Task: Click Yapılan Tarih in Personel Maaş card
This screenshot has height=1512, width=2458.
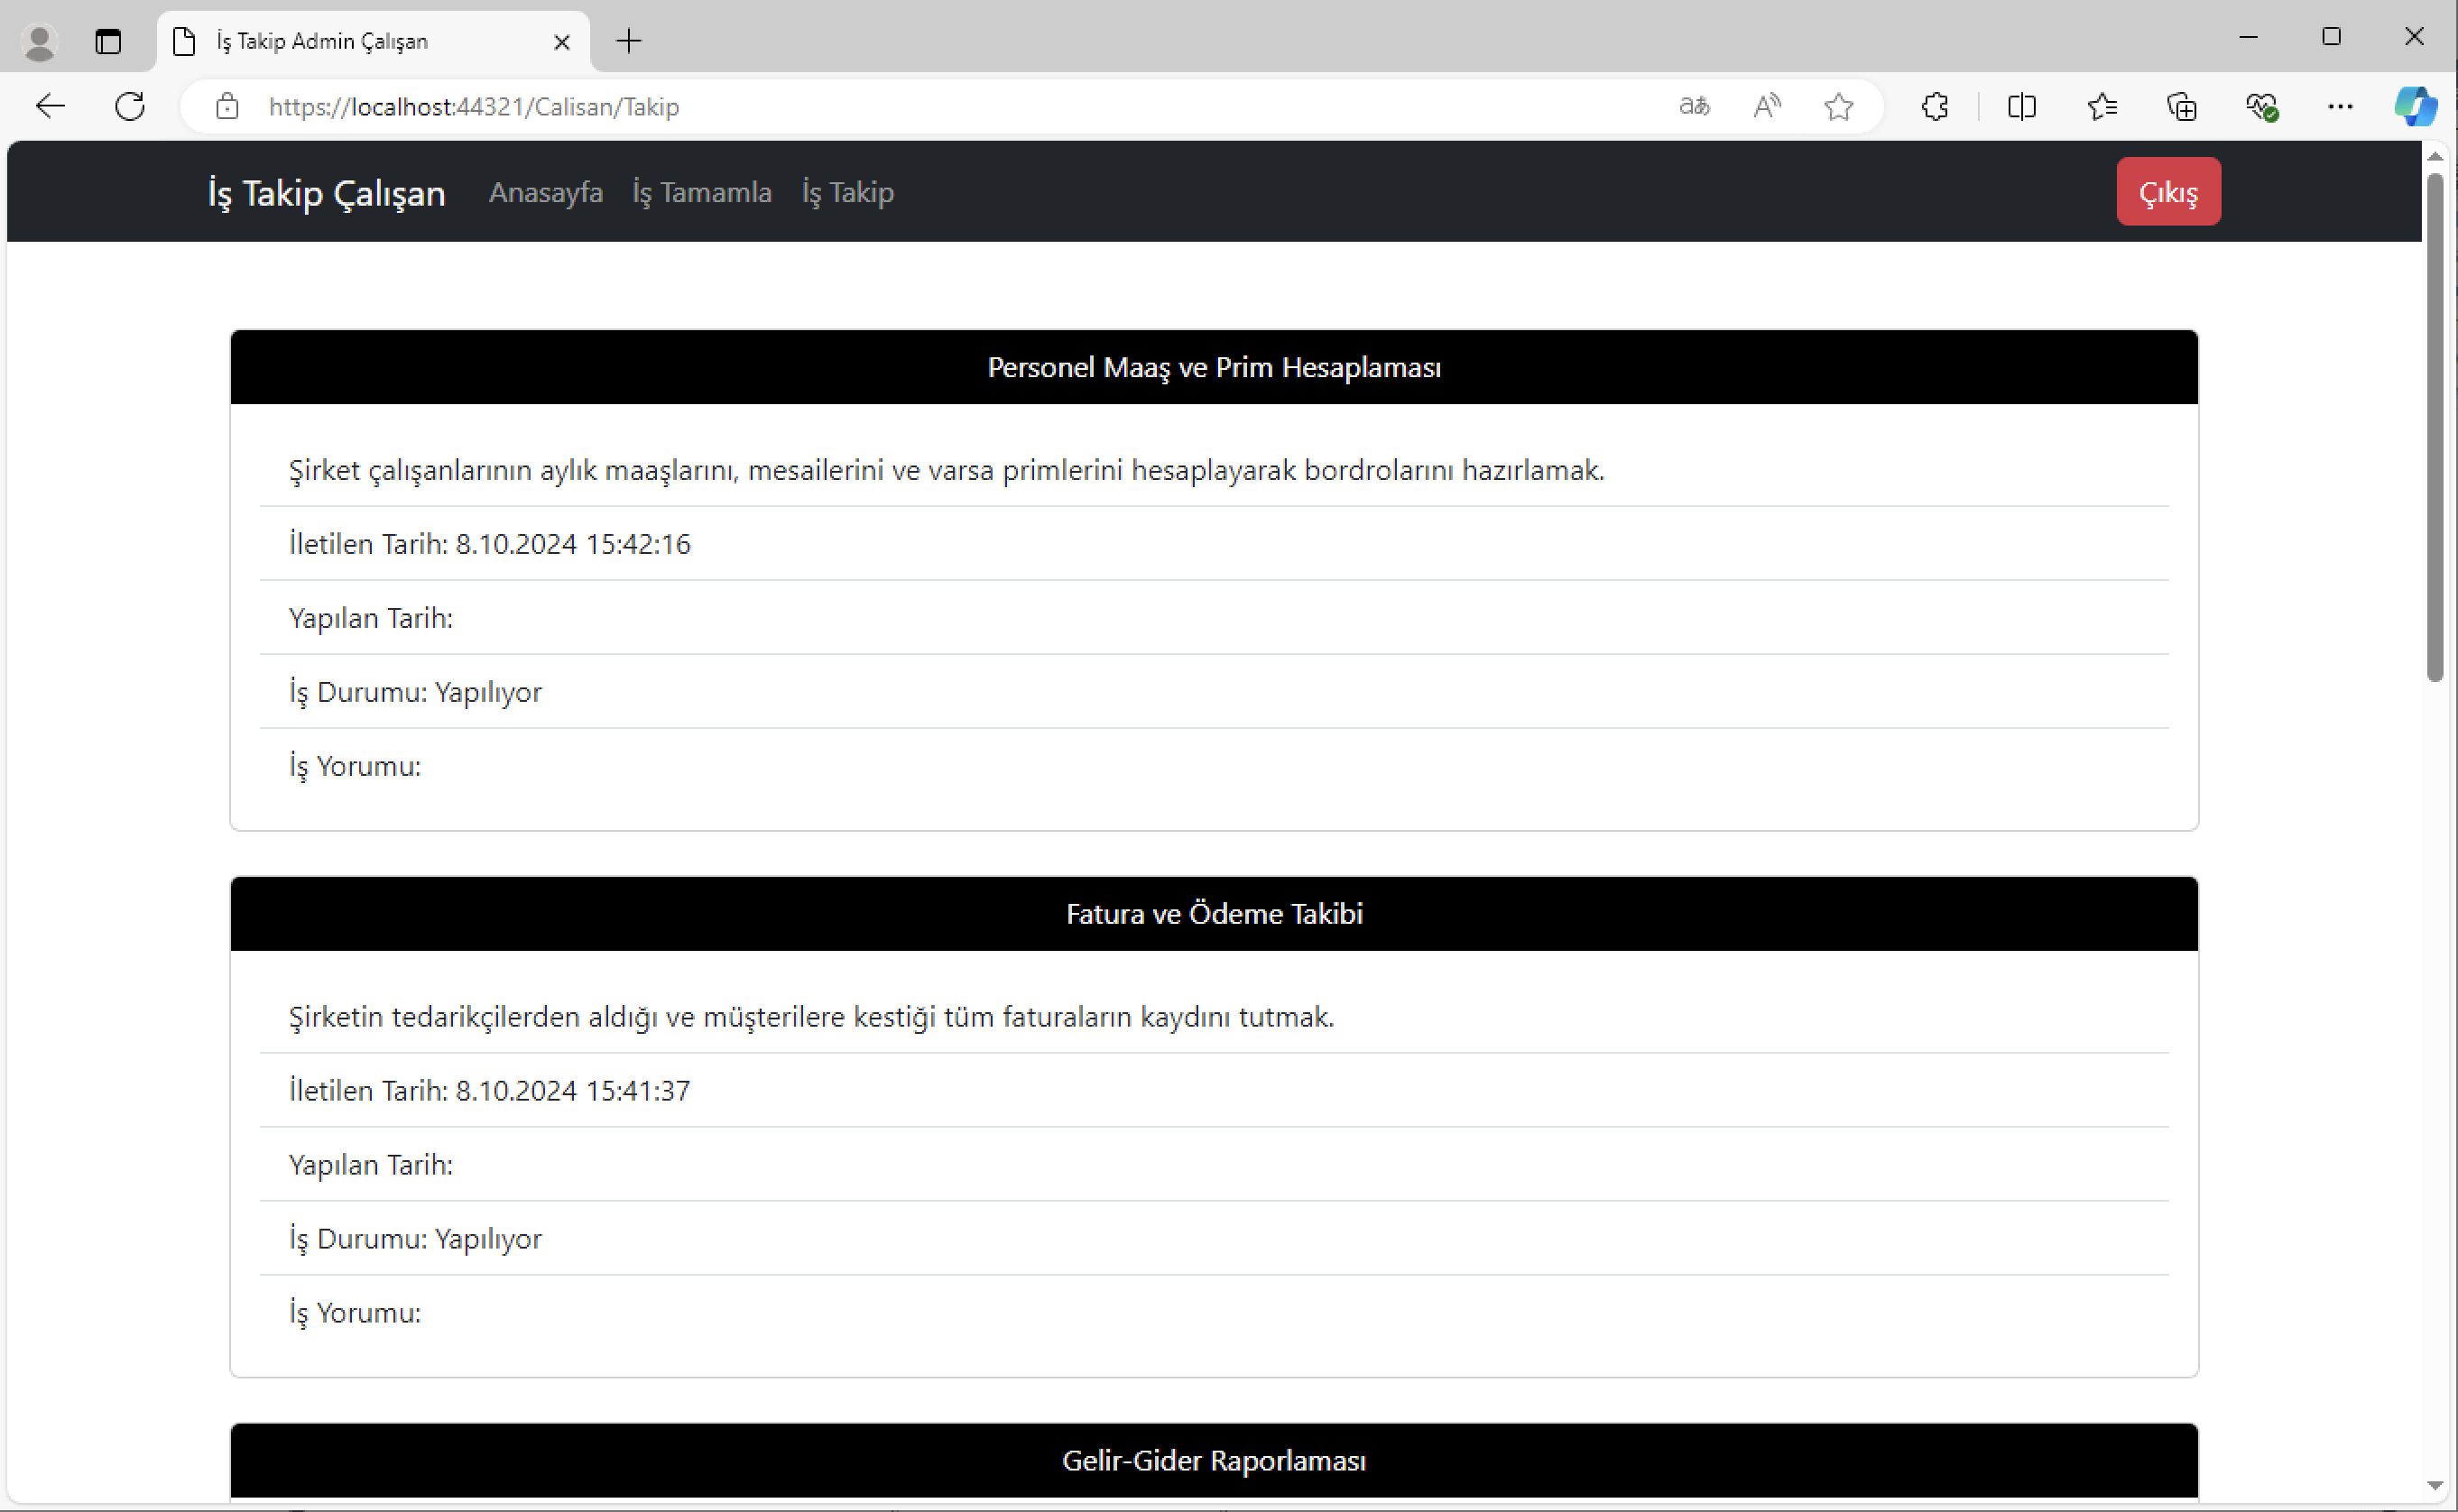Action: [x=1214, y=618]
